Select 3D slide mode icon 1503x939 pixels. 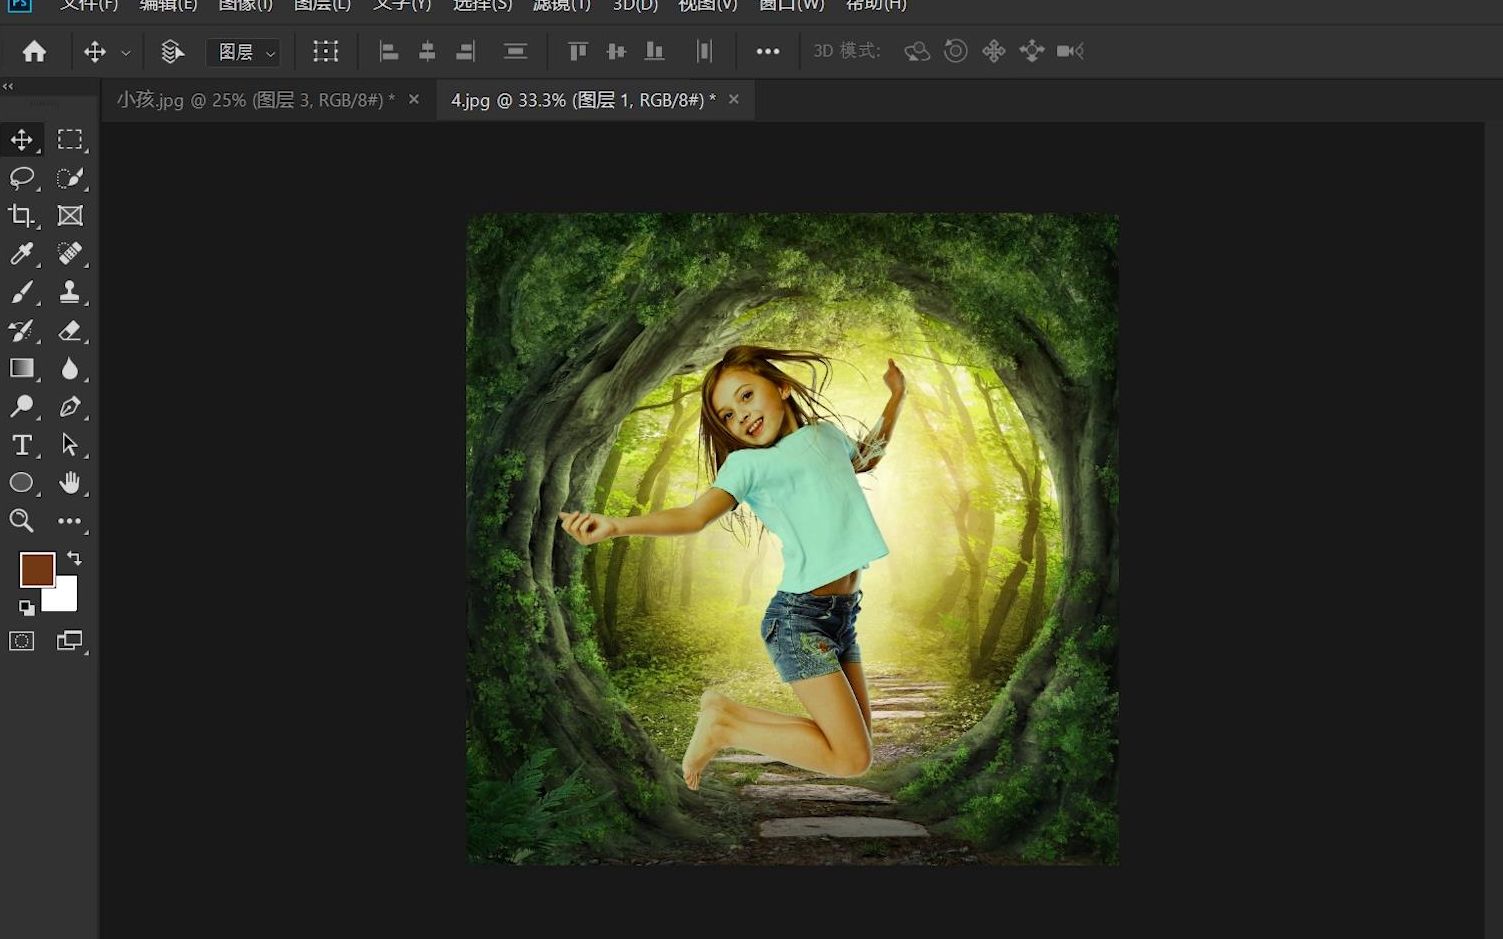[x=1032, y=51]
